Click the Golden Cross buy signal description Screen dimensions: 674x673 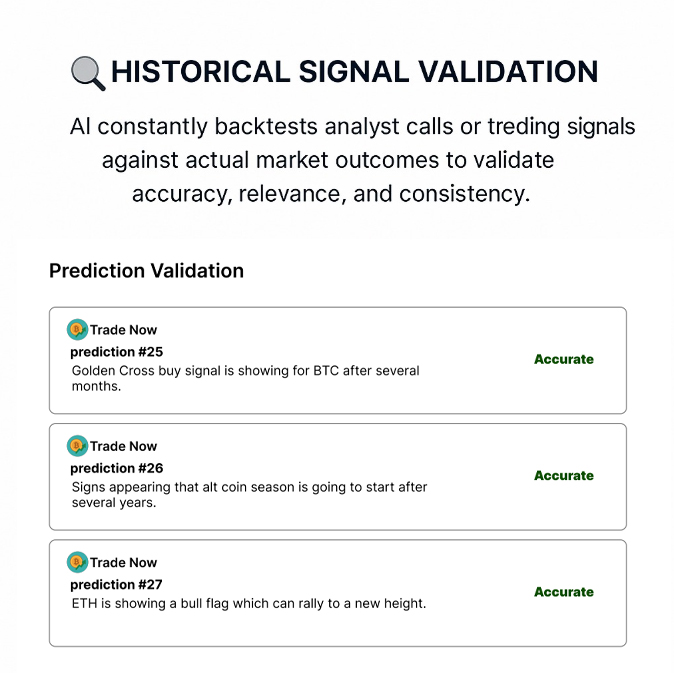tap(245, 378)
